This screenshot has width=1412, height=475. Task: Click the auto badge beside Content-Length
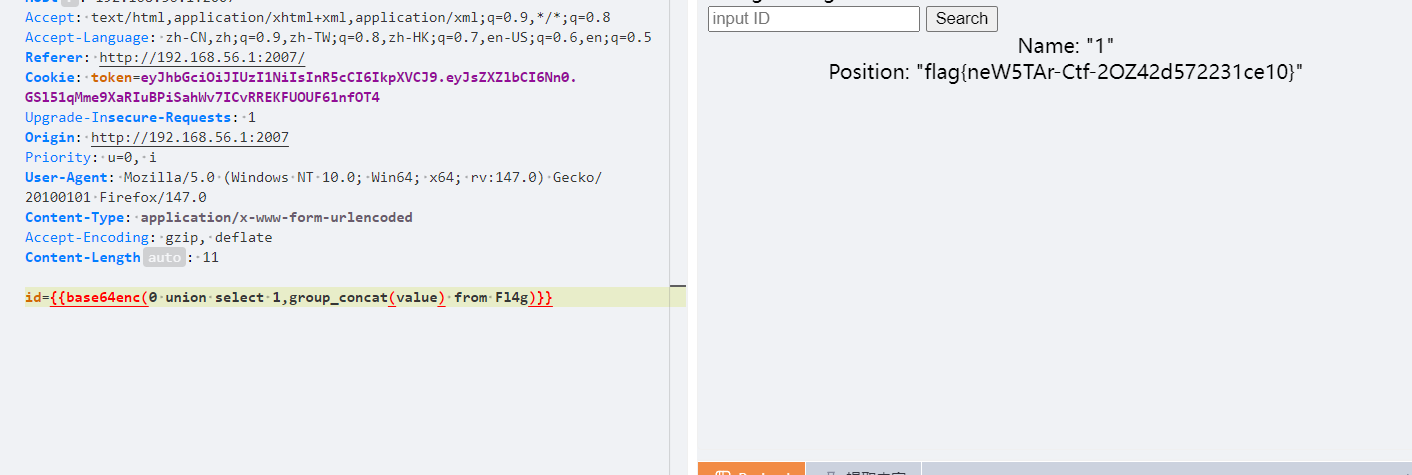(164, 258)
